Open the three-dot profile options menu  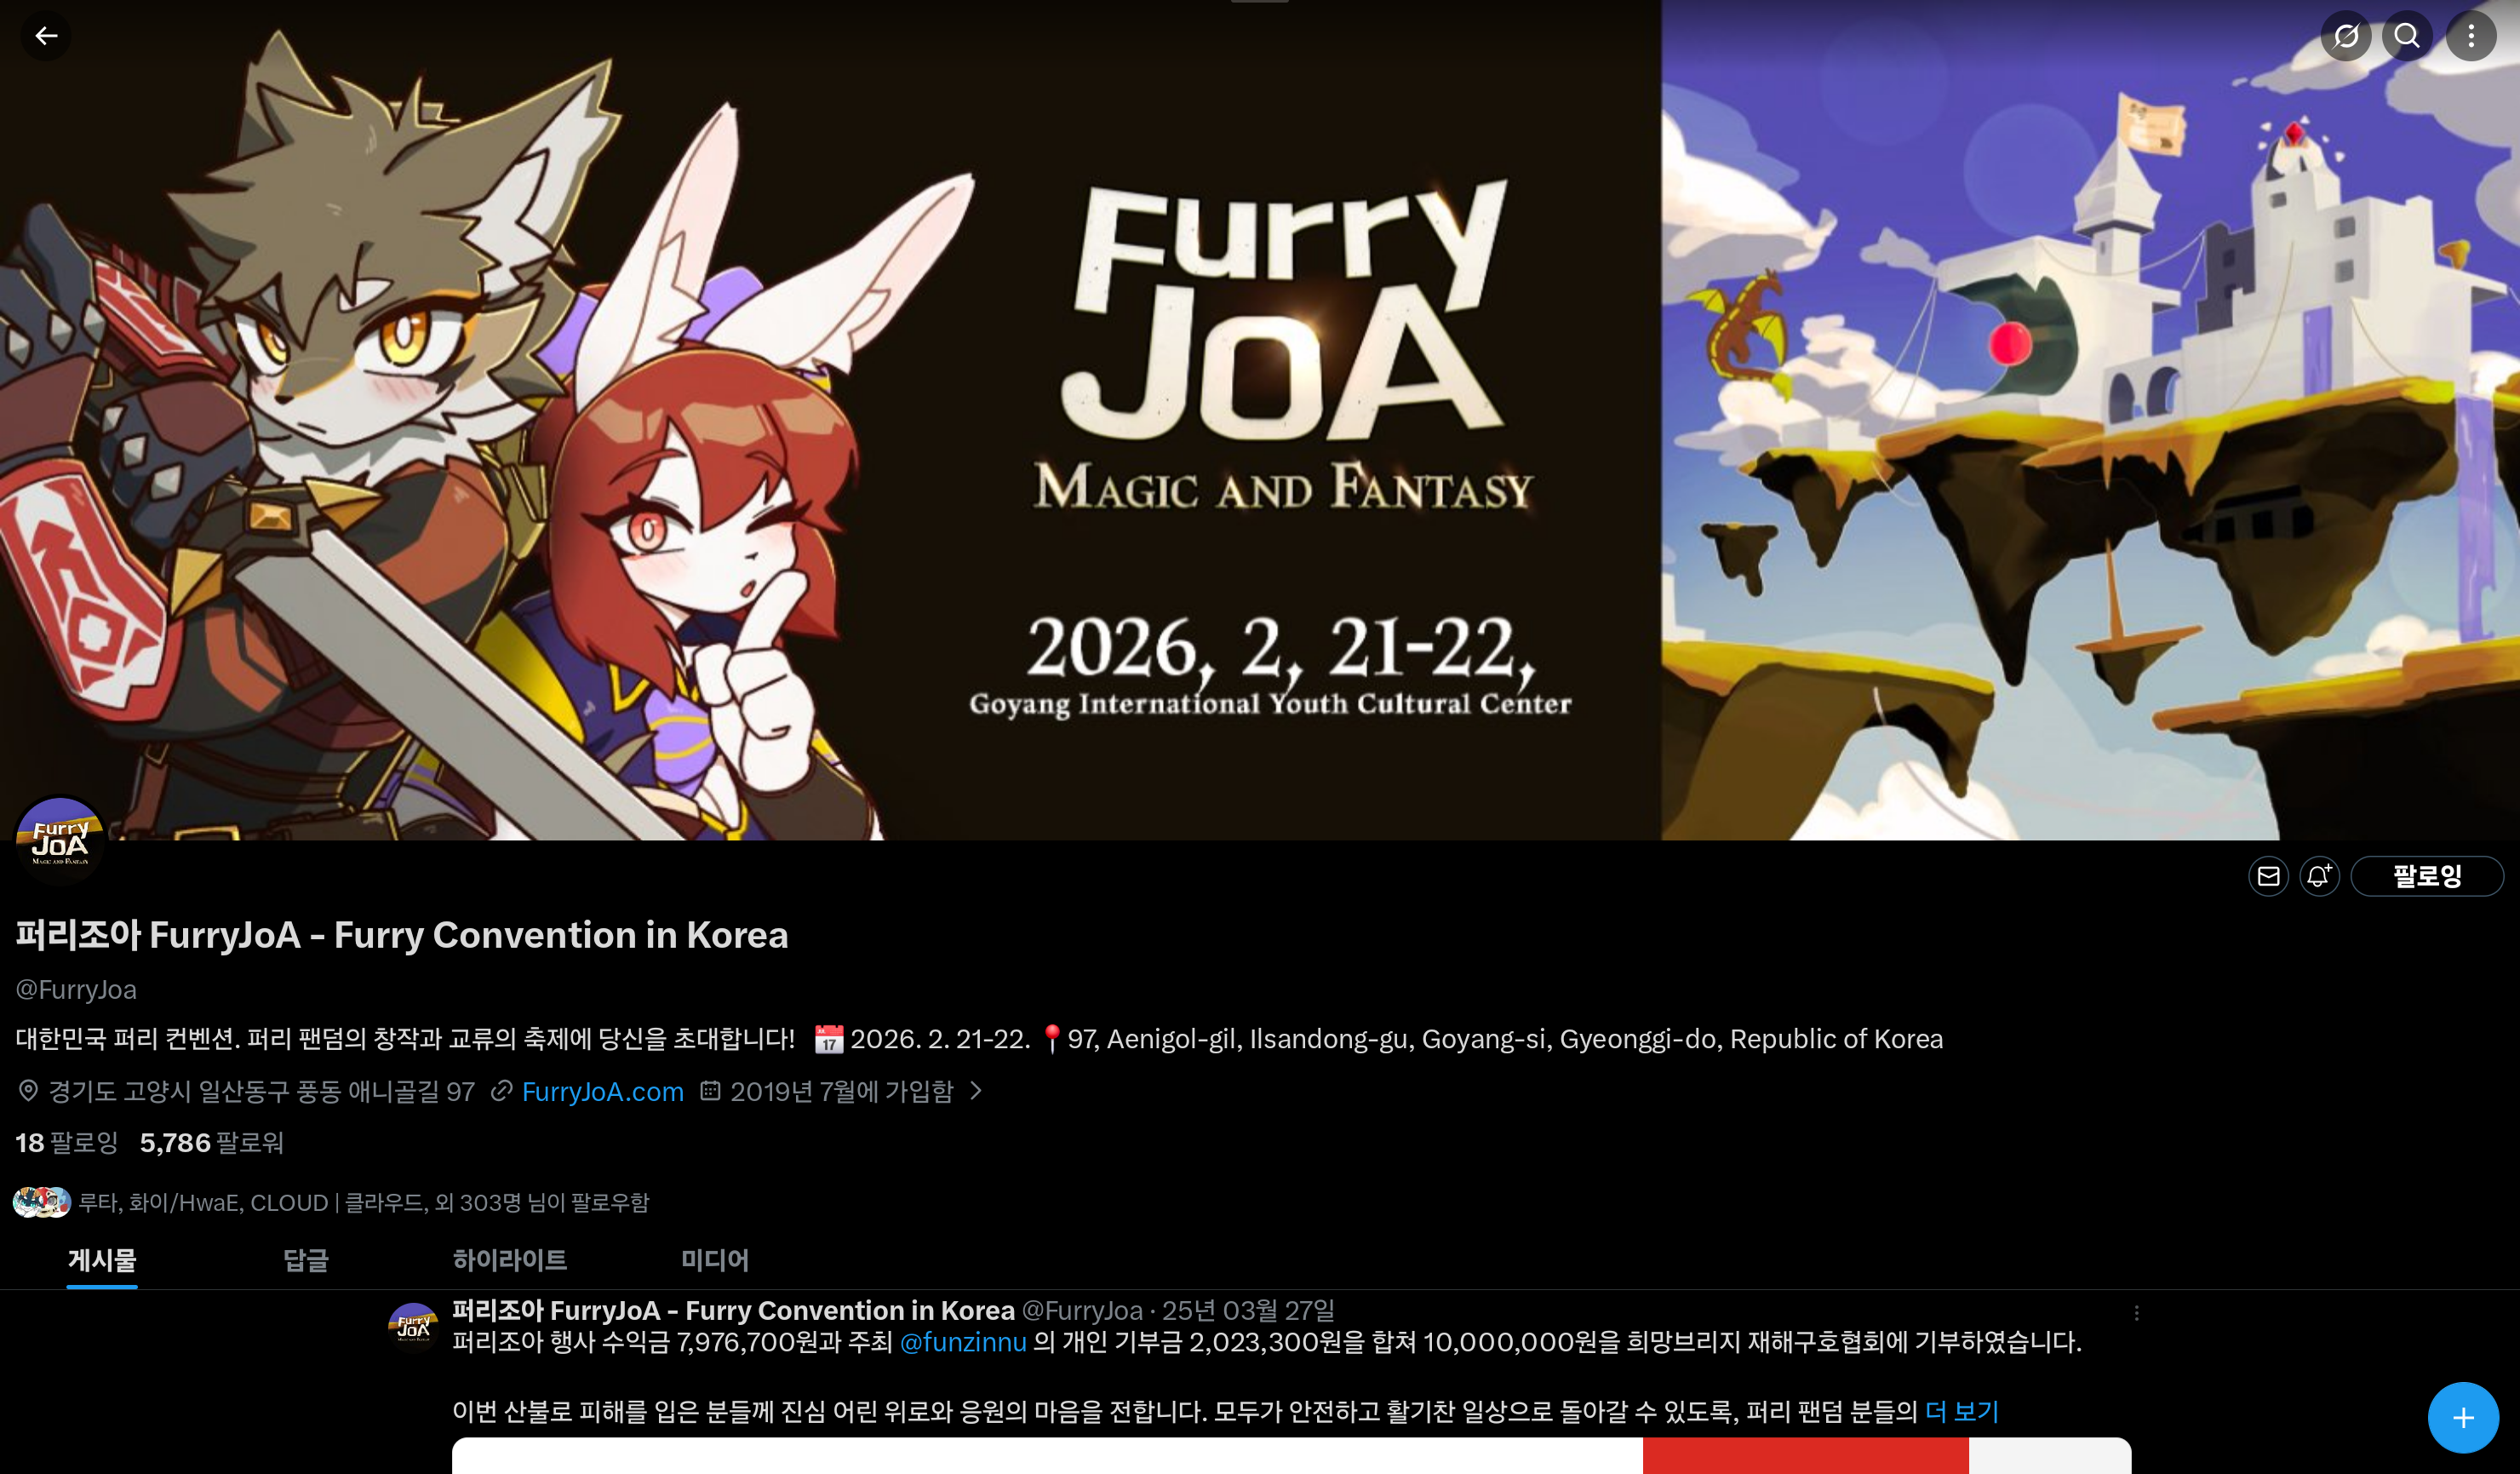(2471, 36)
